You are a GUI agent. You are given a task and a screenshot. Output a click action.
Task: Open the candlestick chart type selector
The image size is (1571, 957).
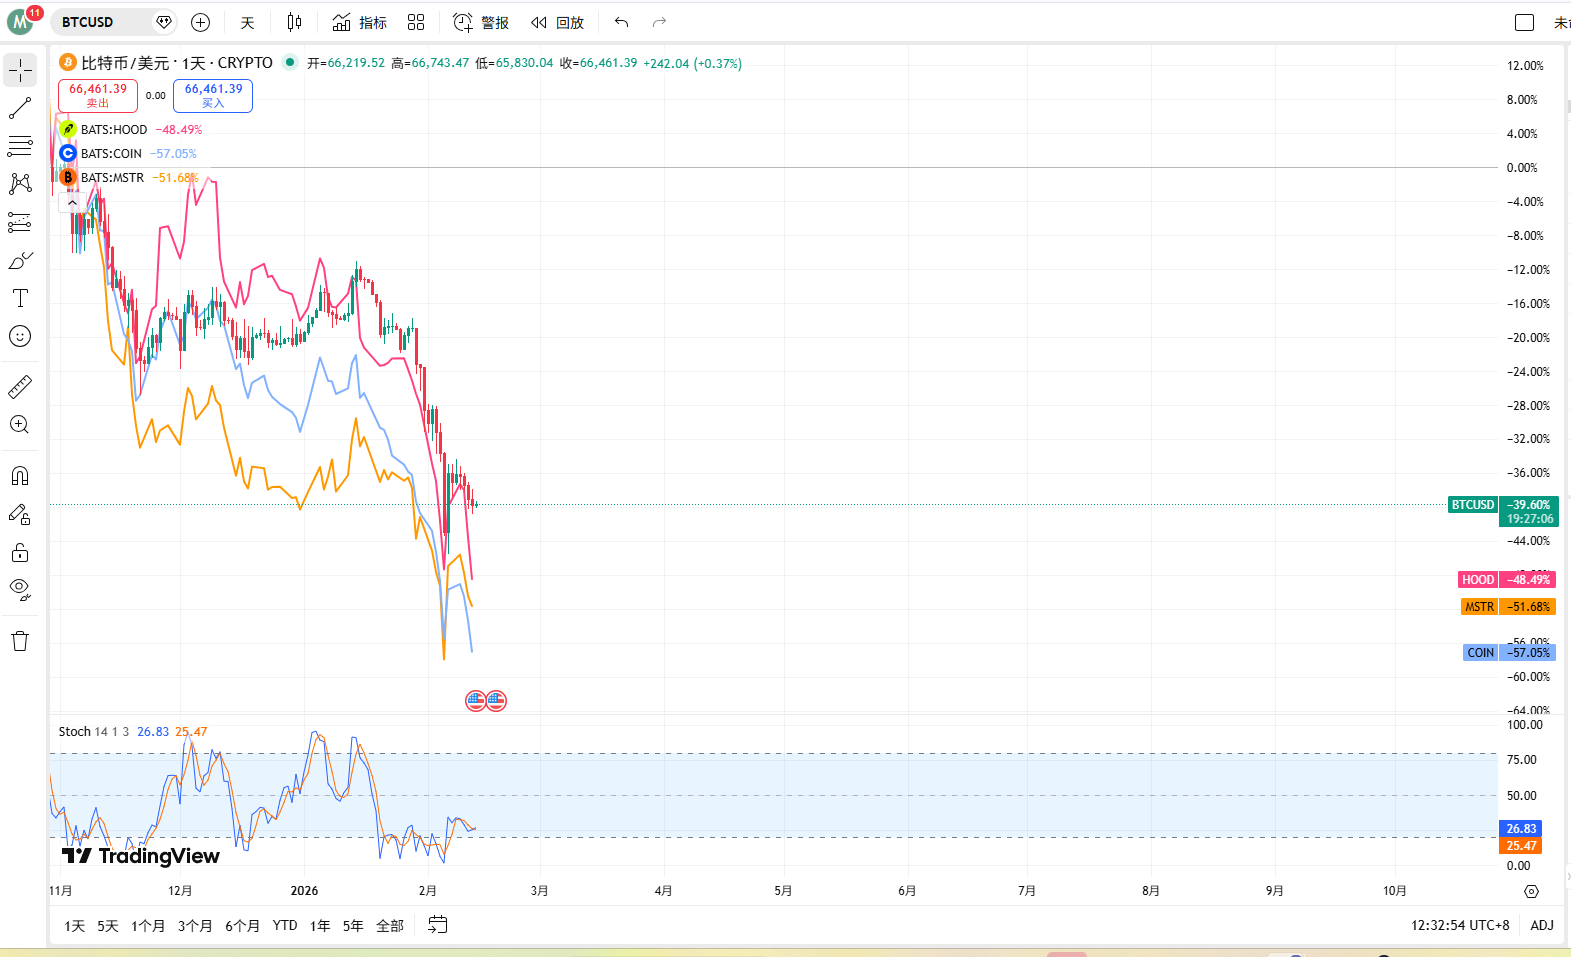coord(294,22)
